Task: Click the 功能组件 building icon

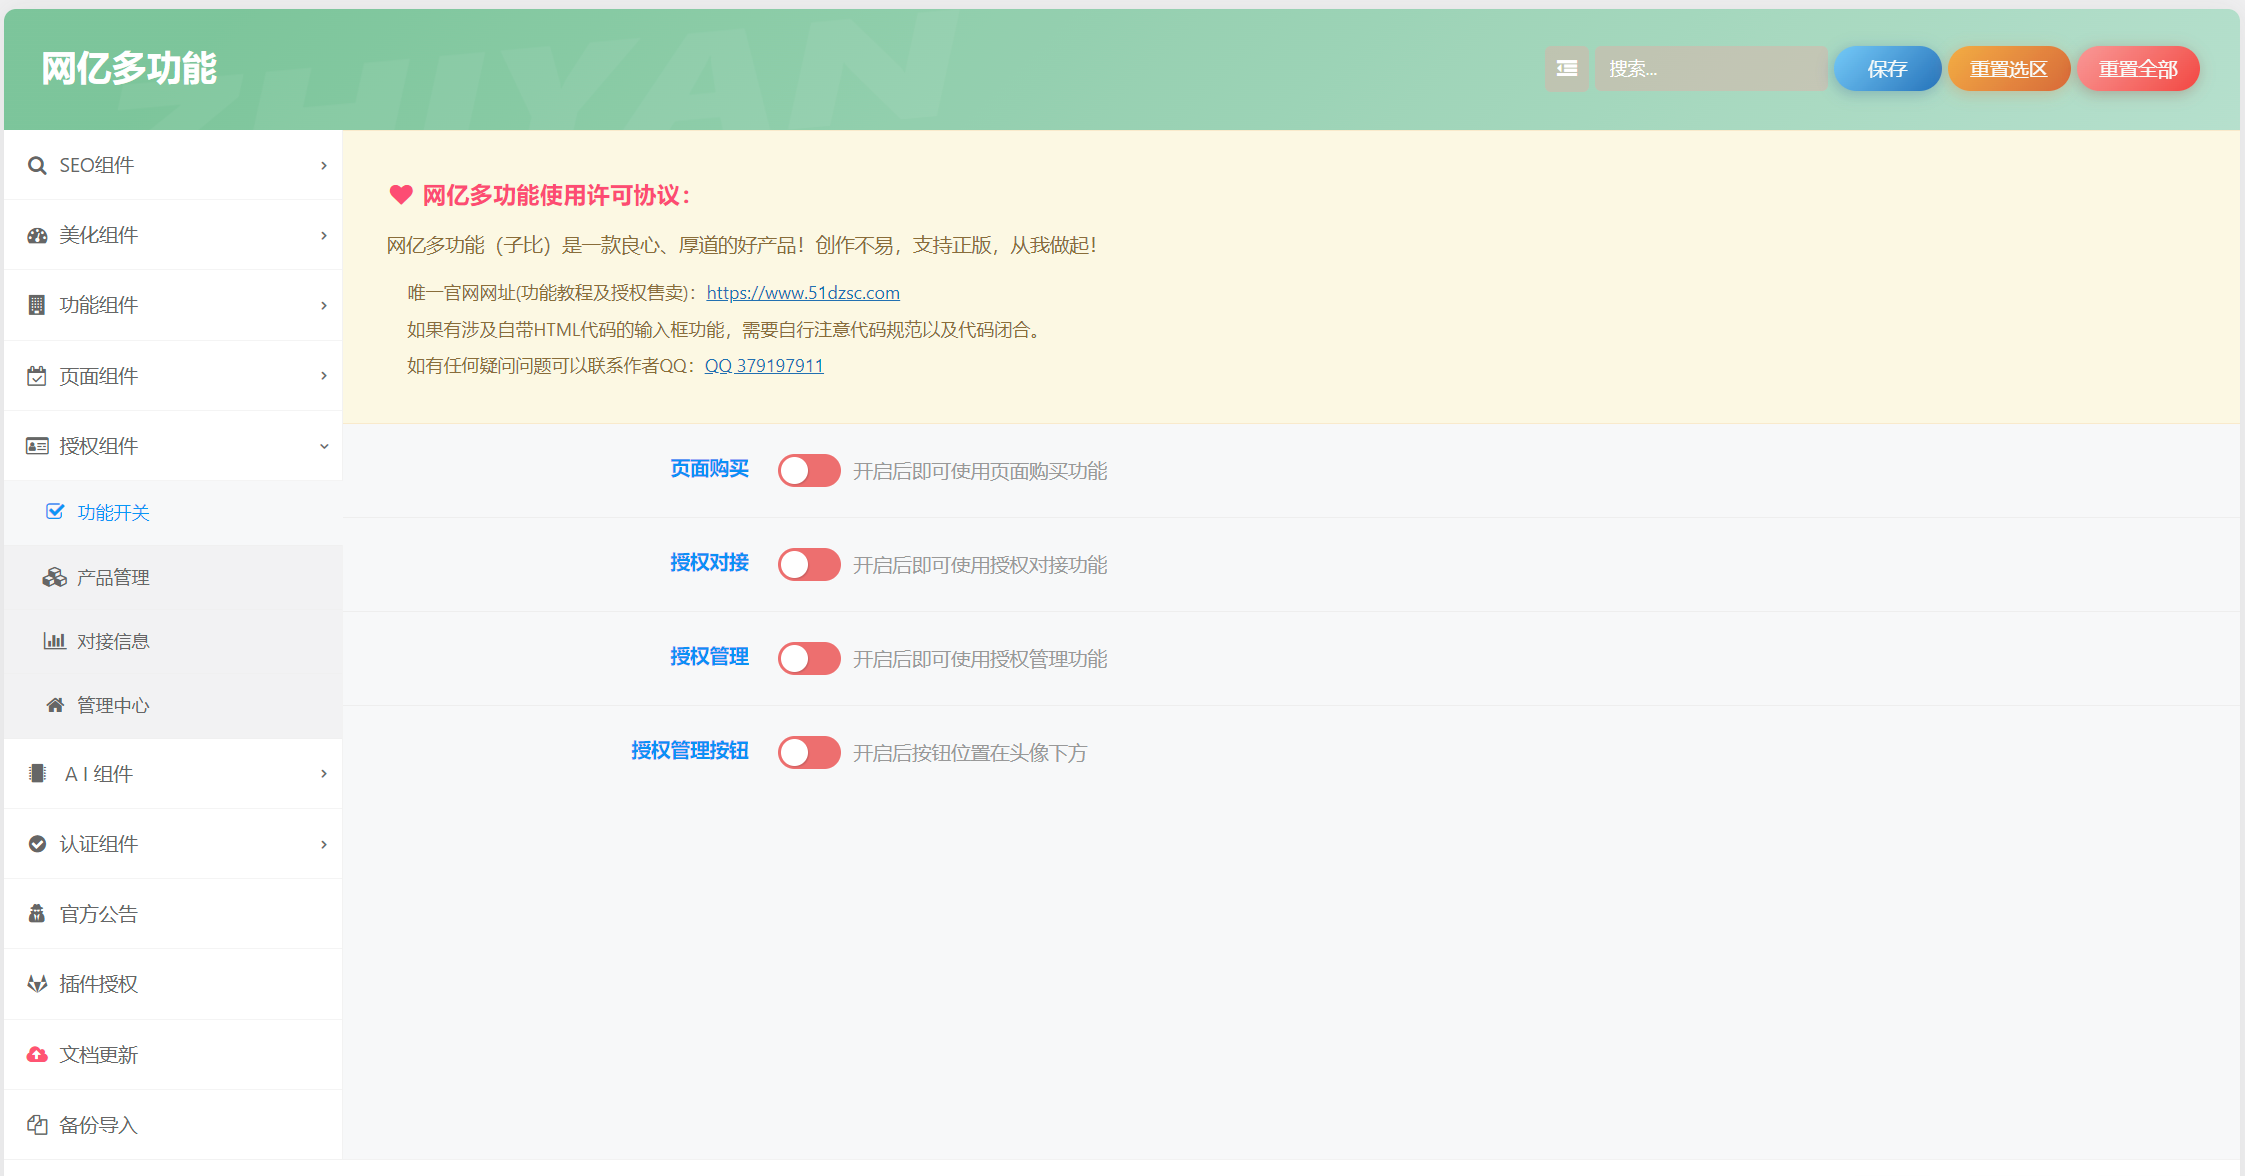Action: 37,306
